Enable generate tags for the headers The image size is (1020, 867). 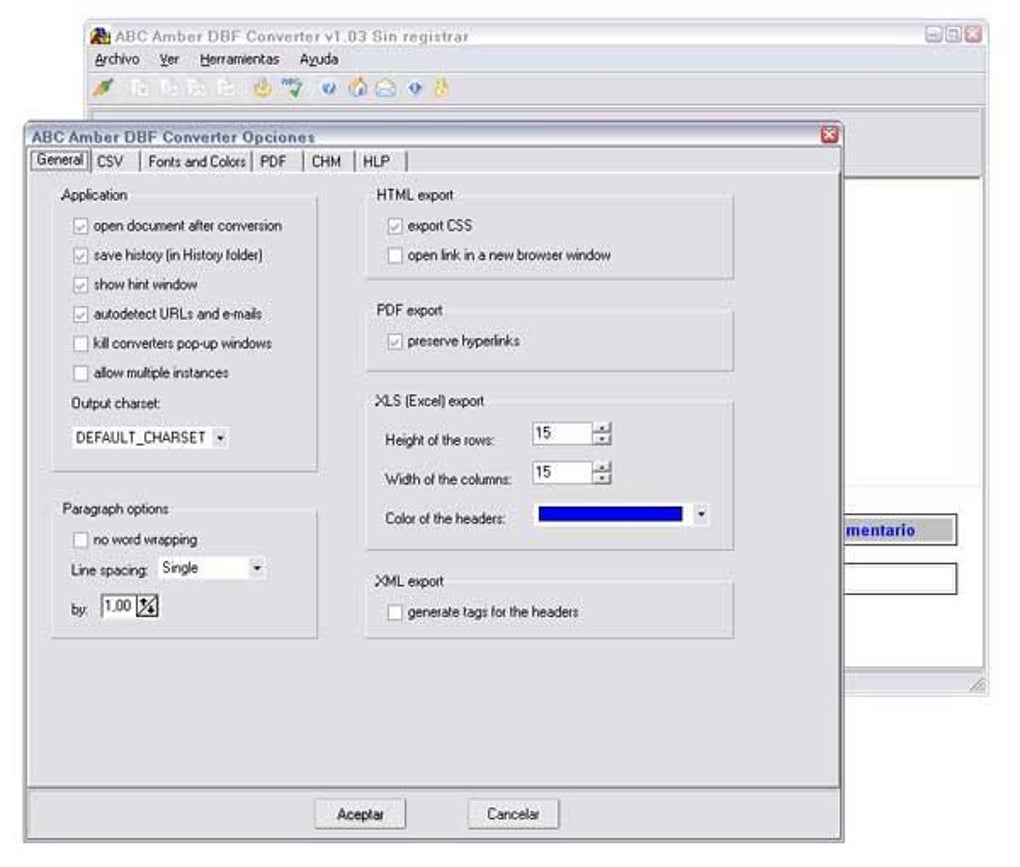(x=394, y=613)
